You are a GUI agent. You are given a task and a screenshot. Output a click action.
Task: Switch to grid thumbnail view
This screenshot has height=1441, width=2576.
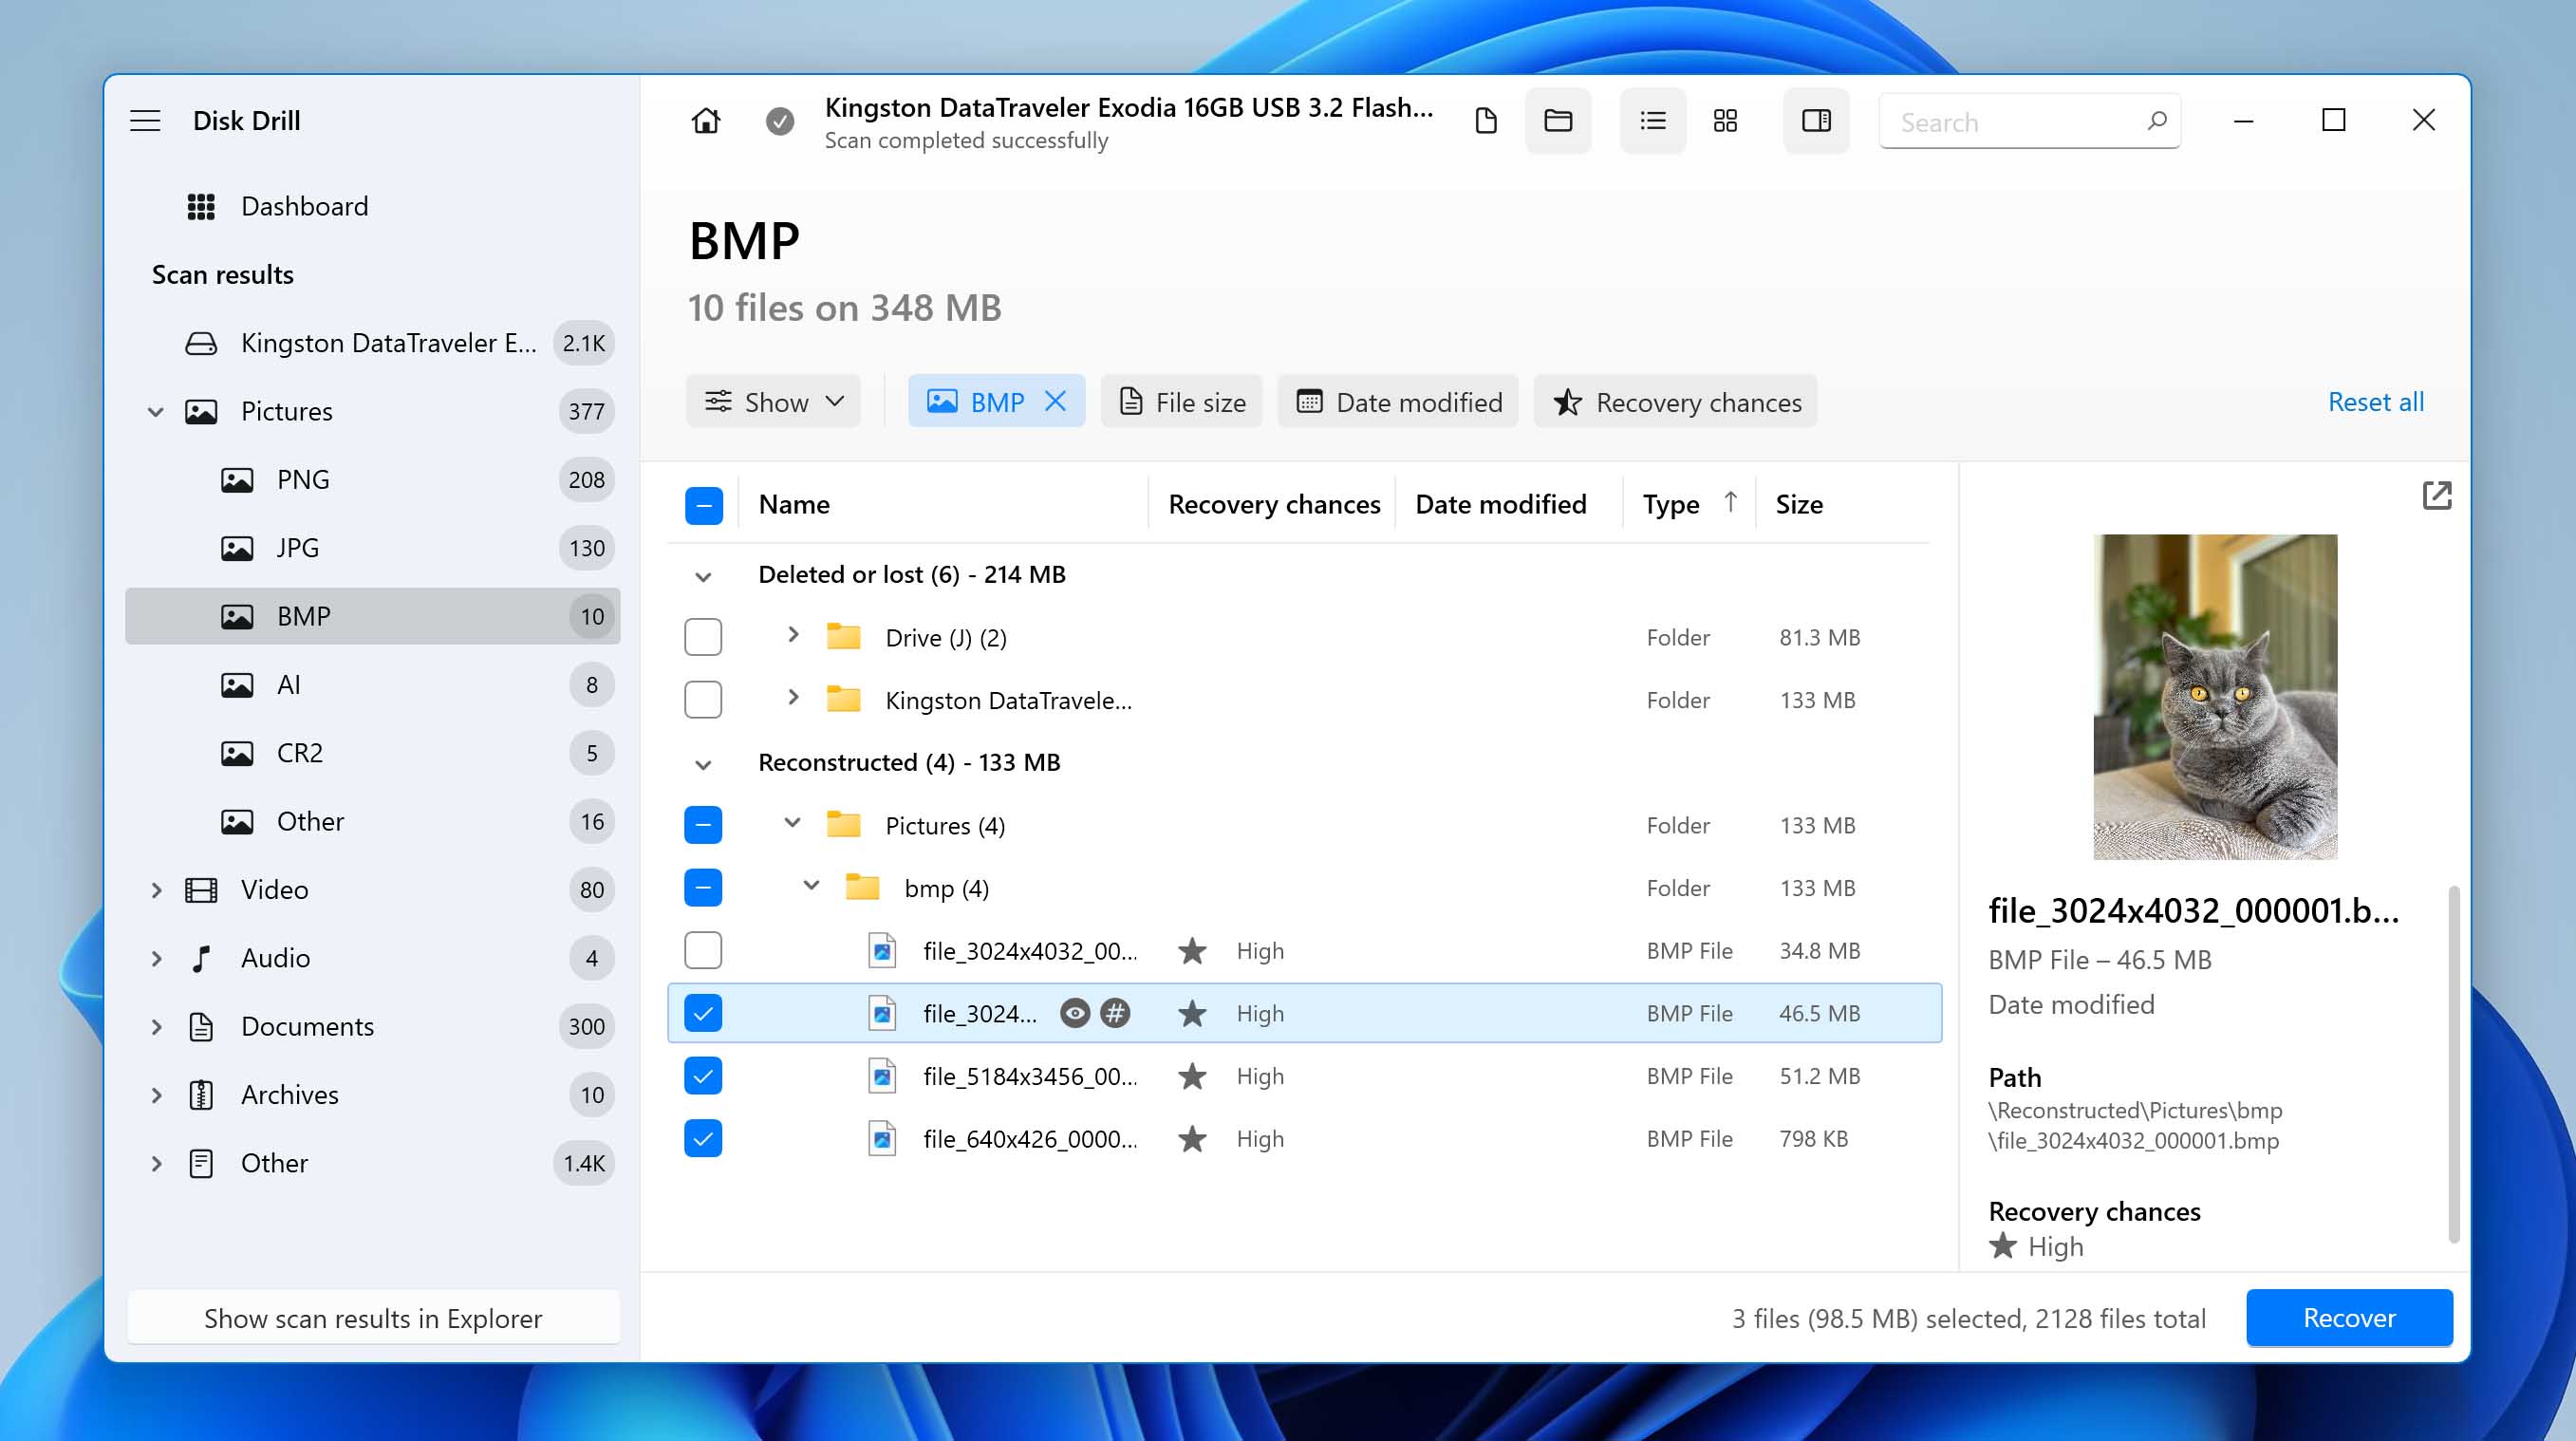tap(1725, 121)
